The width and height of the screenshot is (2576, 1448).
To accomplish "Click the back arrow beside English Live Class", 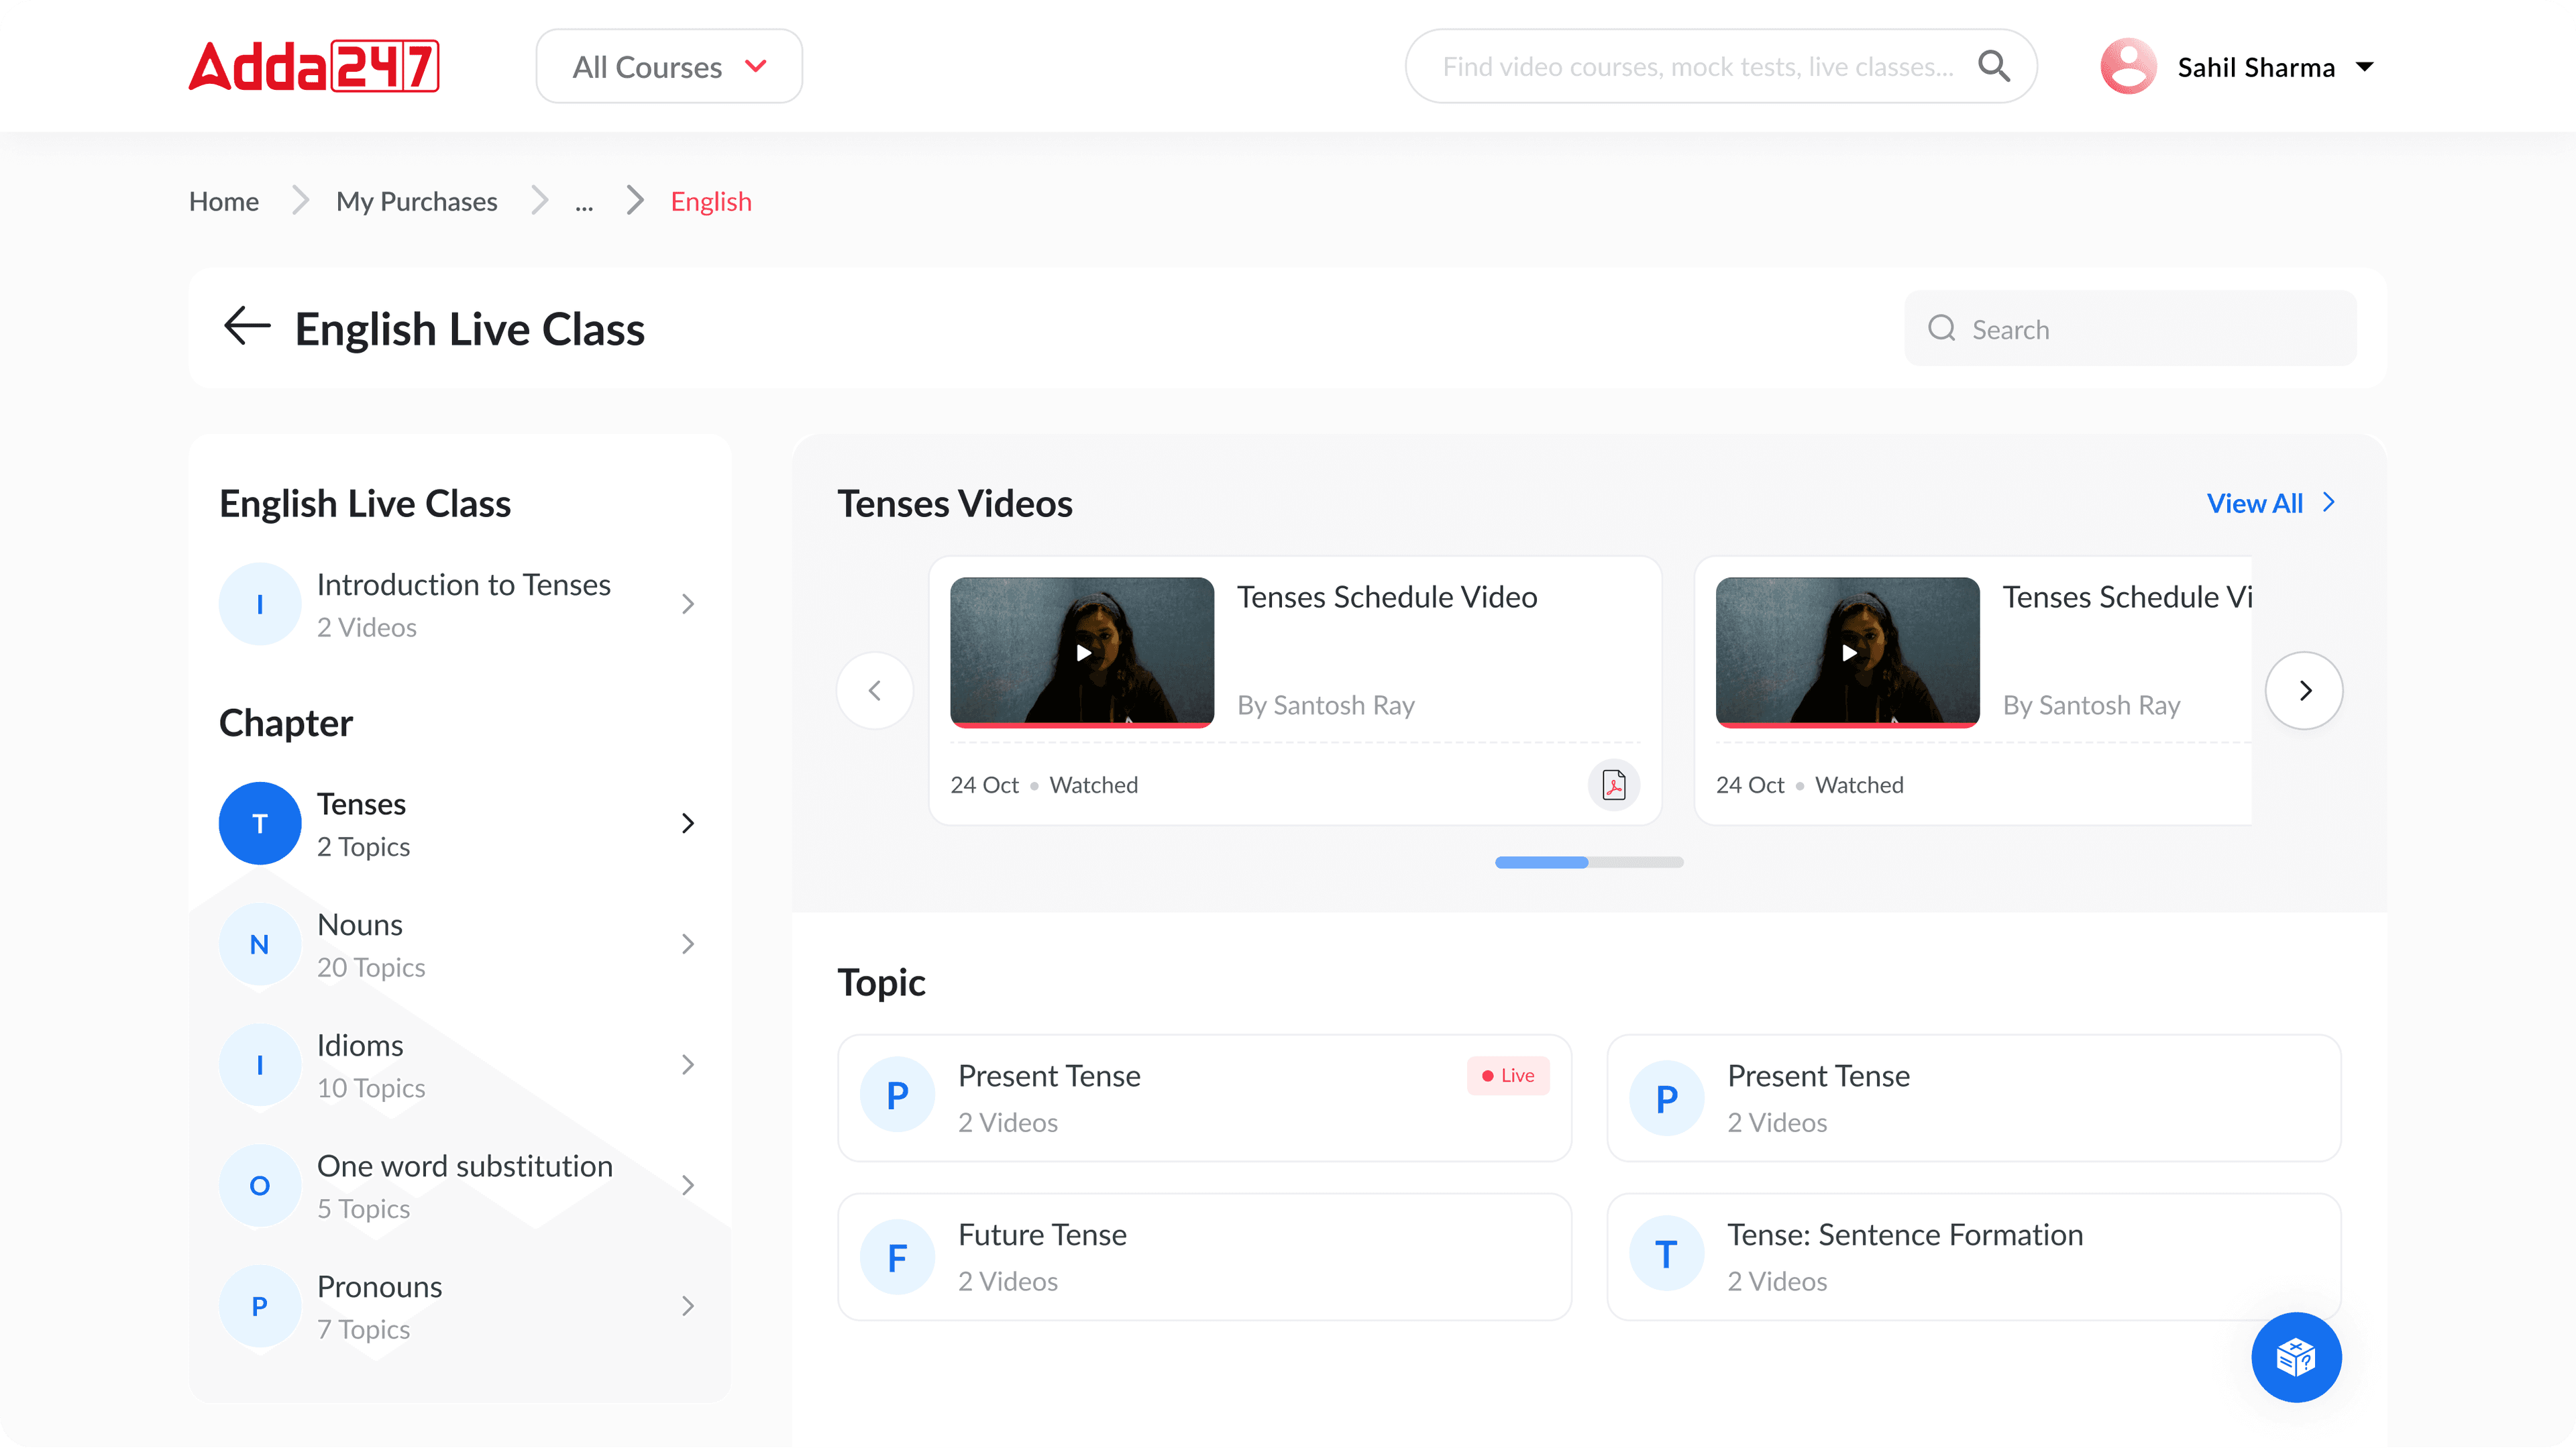I will pyautogui.click(x=247, y=327).
